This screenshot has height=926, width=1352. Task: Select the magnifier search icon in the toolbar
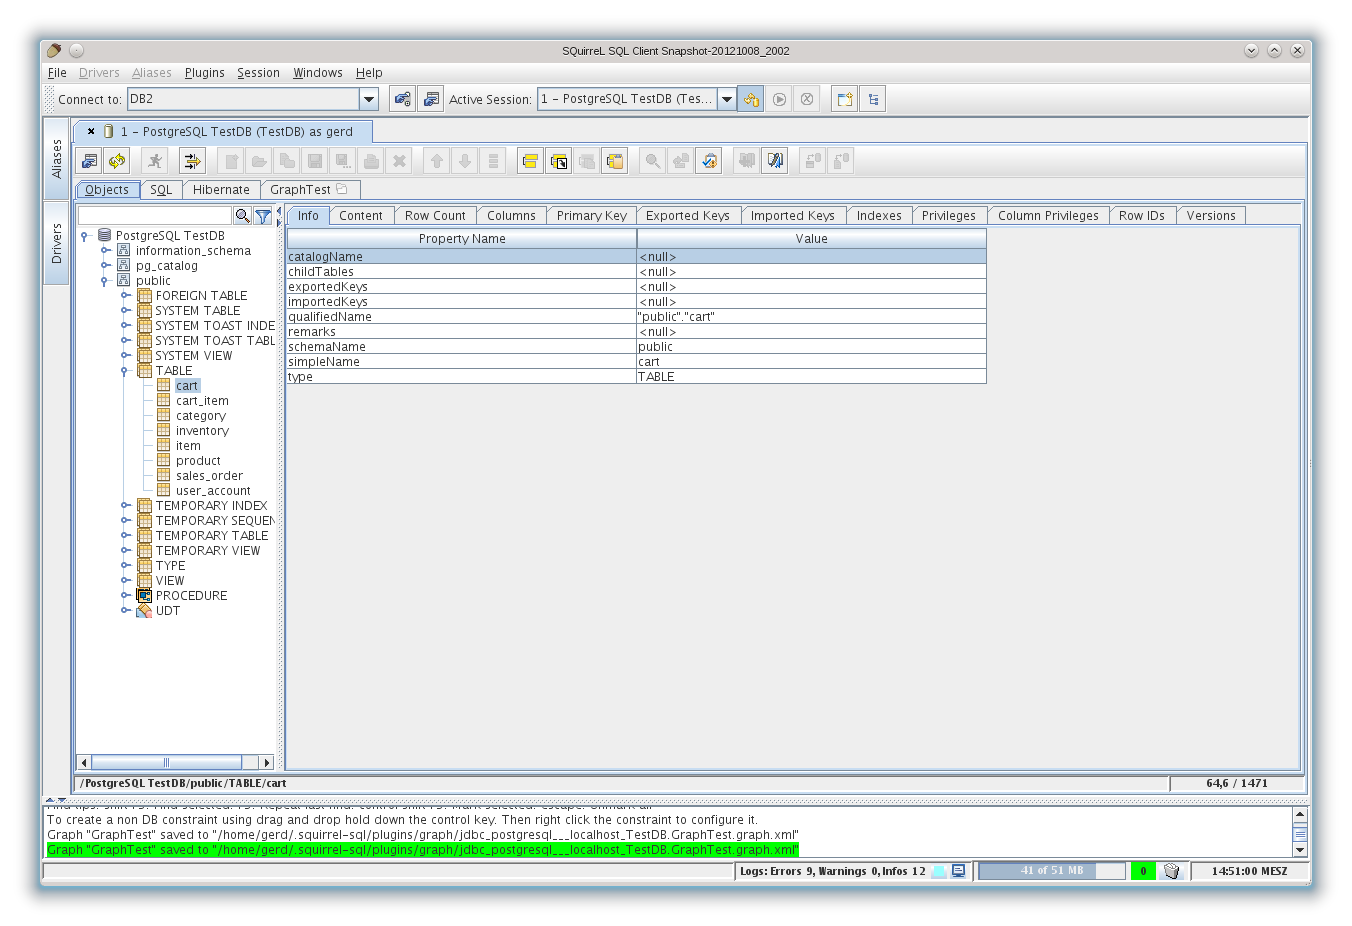650,160
